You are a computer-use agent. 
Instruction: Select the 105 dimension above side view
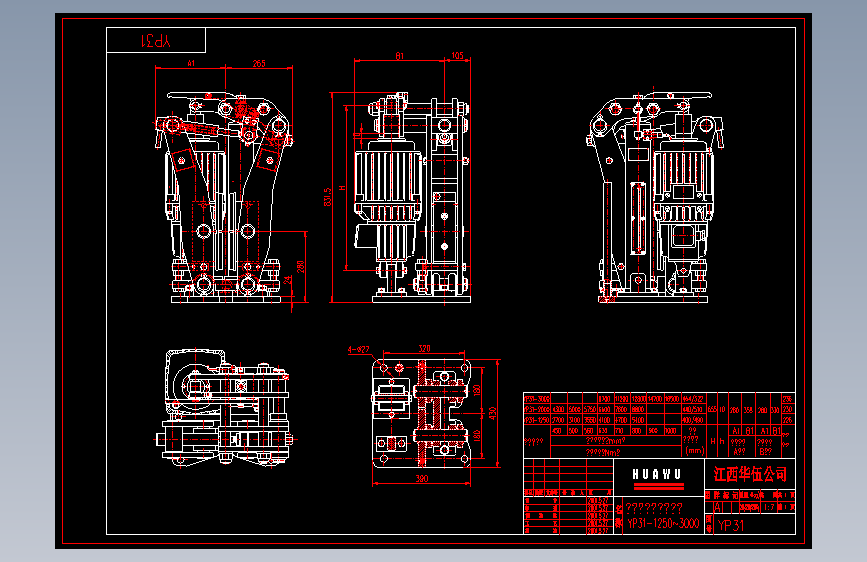tap(457, 55)
